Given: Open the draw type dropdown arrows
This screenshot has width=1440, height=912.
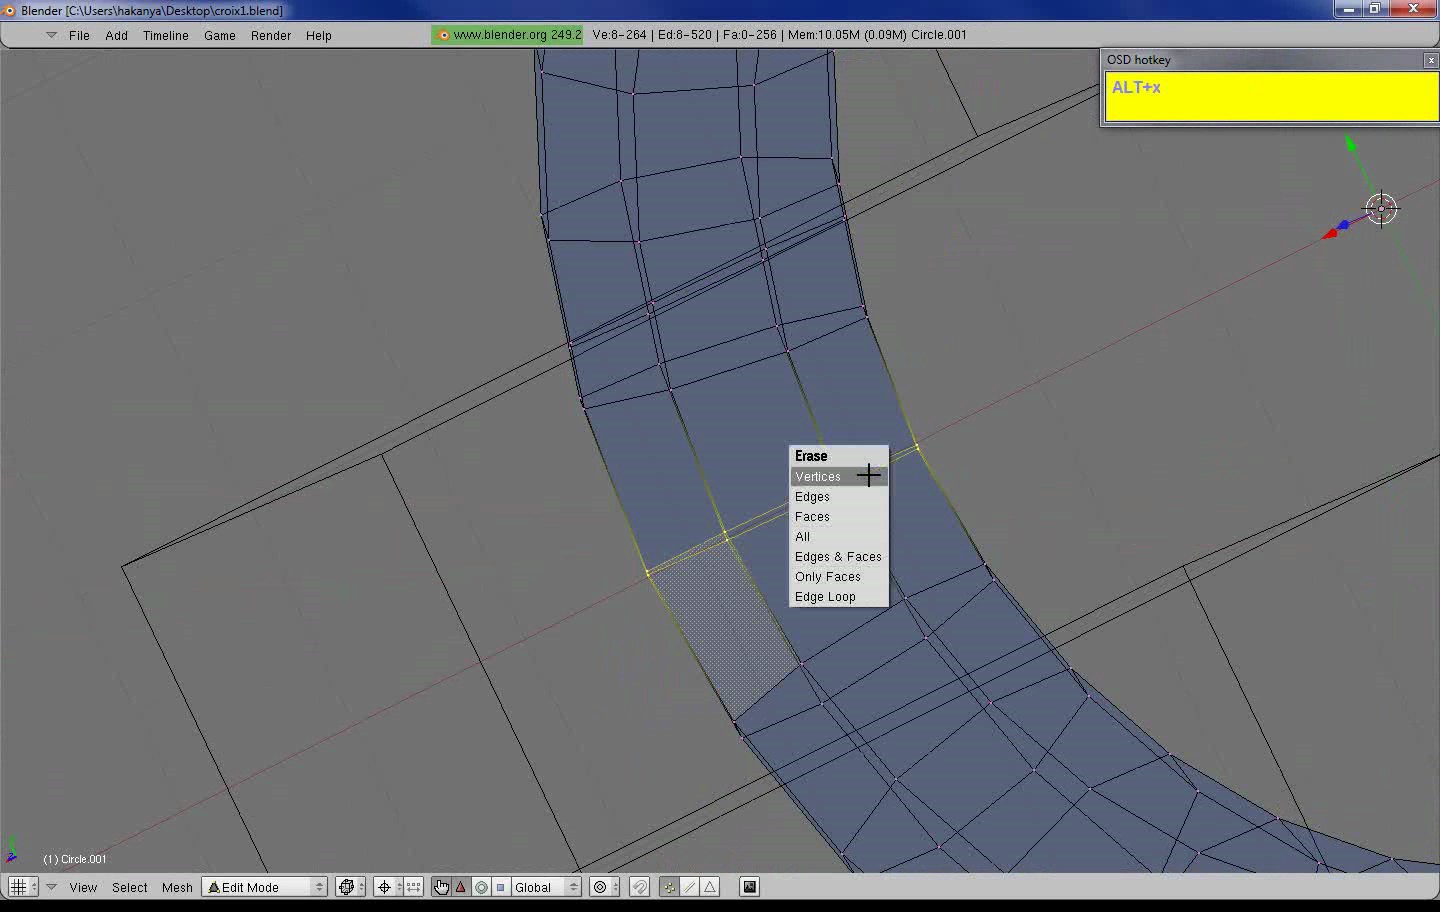Looking at the screenshot, I should (361, 887).
